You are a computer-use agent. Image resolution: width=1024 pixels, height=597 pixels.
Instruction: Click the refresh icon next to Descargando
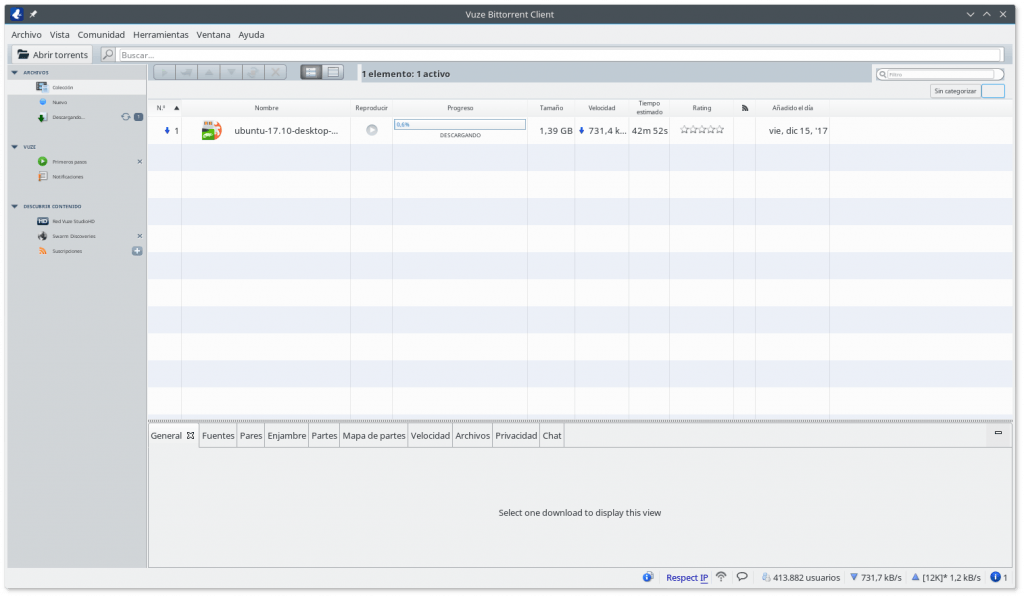125,117
